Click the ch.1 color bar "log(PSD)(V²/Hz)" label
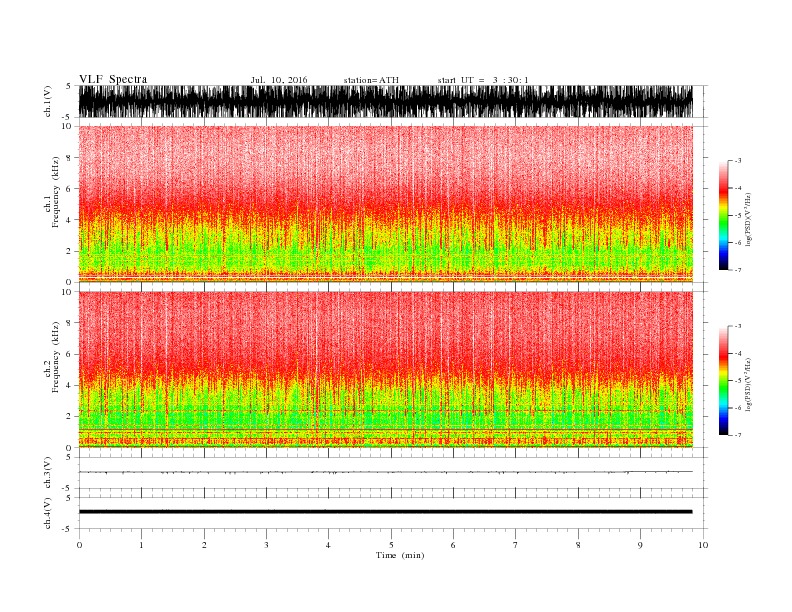This screenshot has height=612, width=792. [749, 220]
